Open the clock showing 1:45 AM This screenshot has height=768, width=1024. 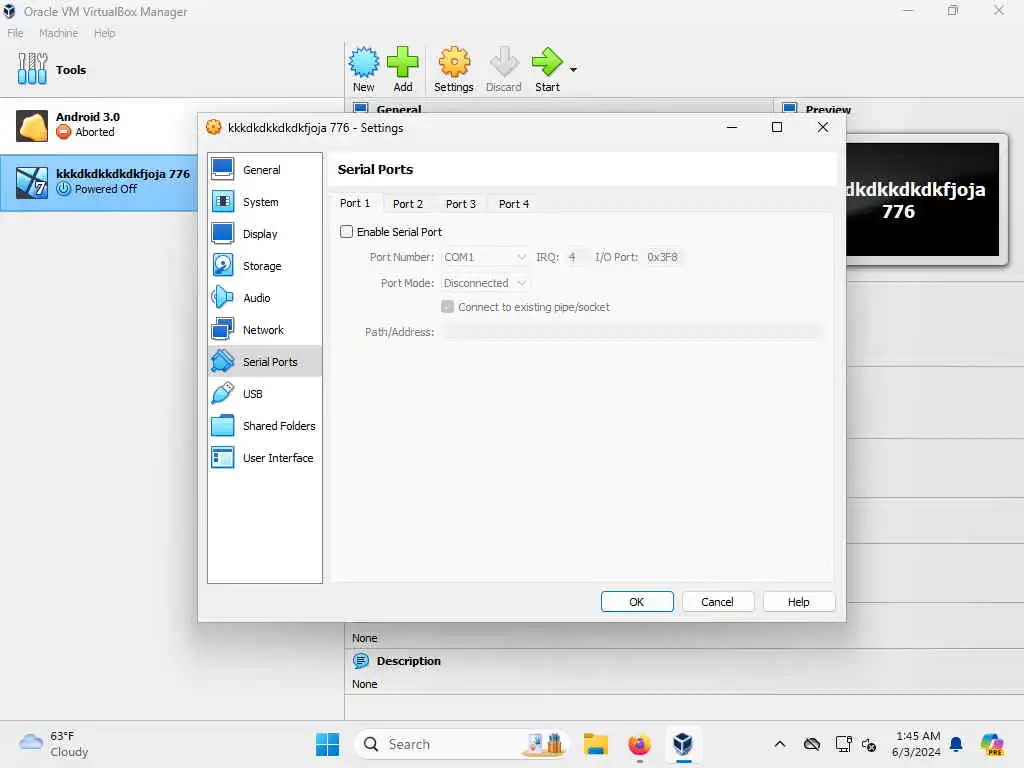tap(917, 744)
